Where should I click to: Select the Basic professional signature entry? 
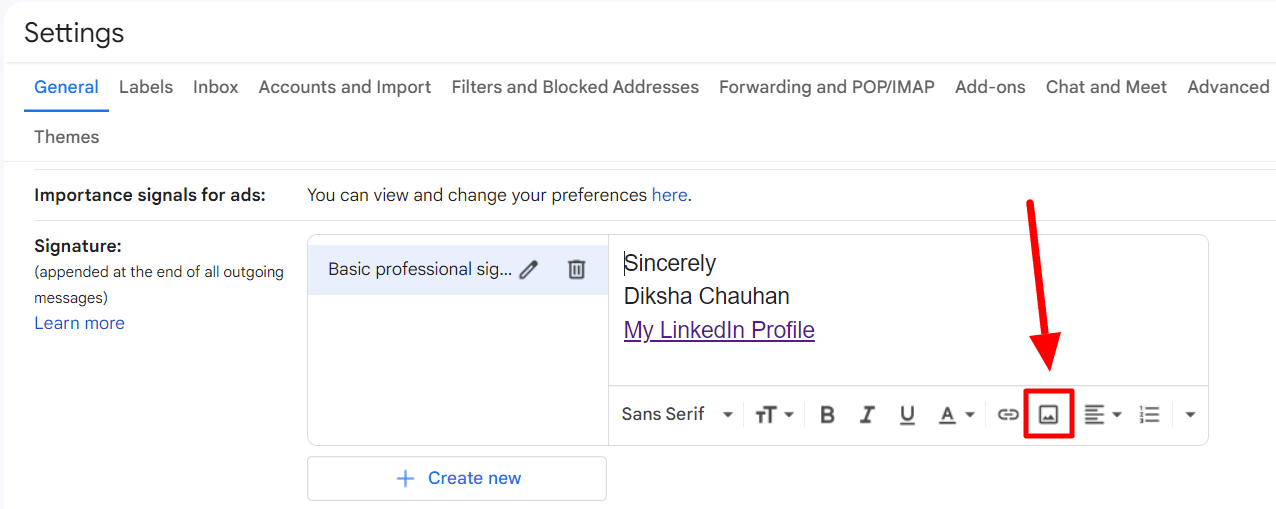[419, 269]
